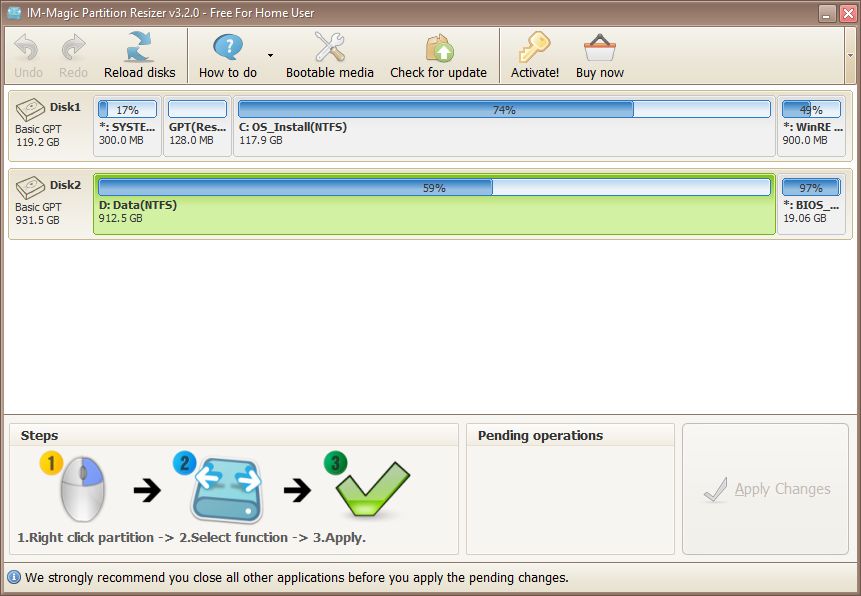This screenshot has width=861, height=596.
Task: Select the GPT Reserved 128.0 MB partition
Action: click(197, 124)
